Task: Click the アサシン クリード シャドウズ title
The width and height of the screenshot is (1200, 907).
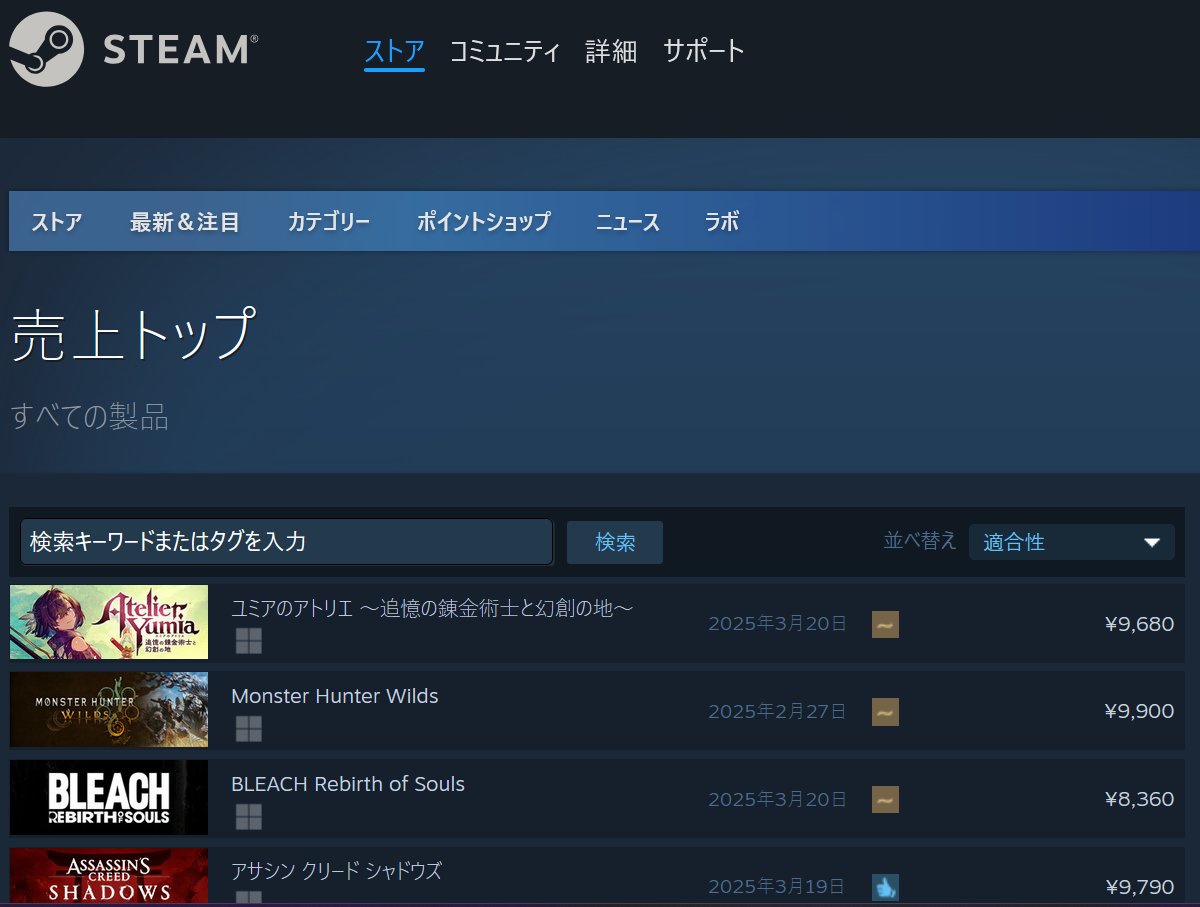Action: [x=336, y=870]
